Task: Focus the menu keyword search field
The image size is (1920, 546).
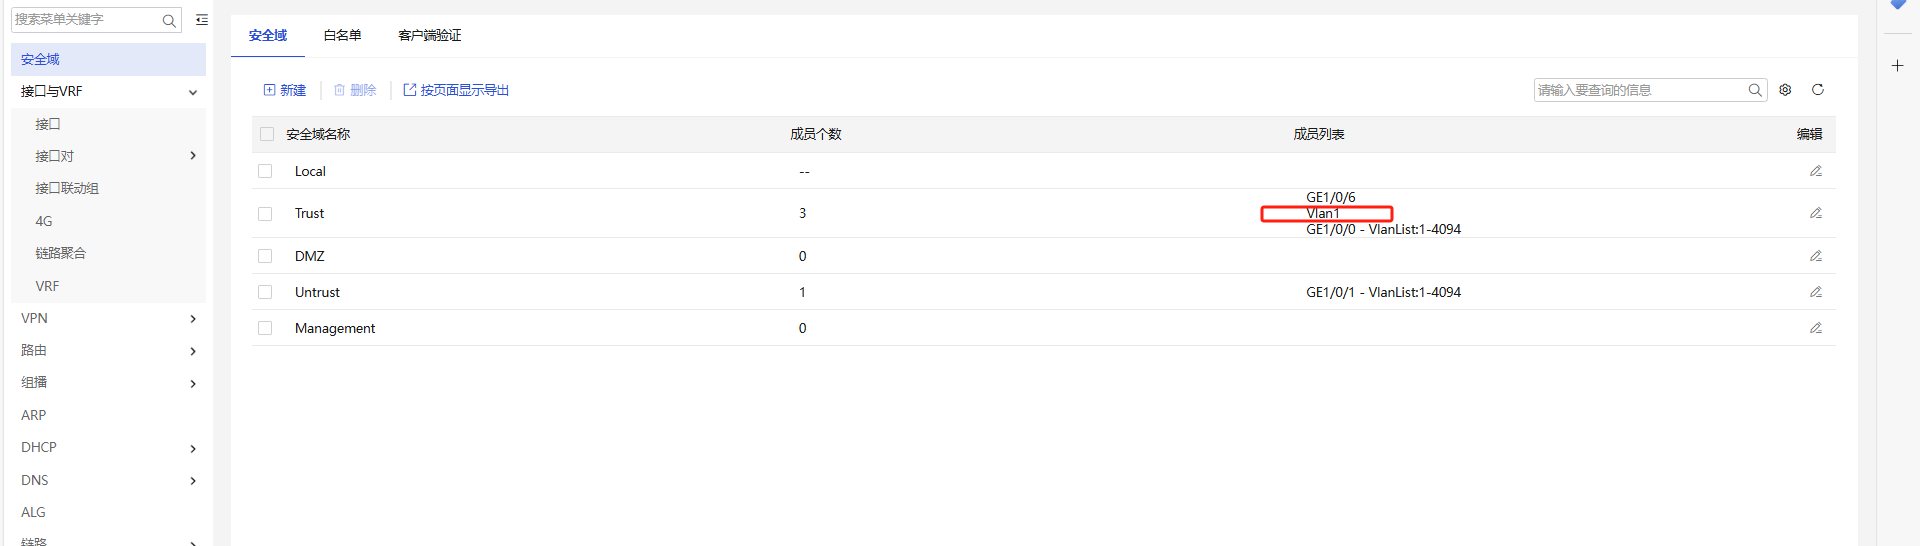Action: pyautogui.click(x=86, y=20)
